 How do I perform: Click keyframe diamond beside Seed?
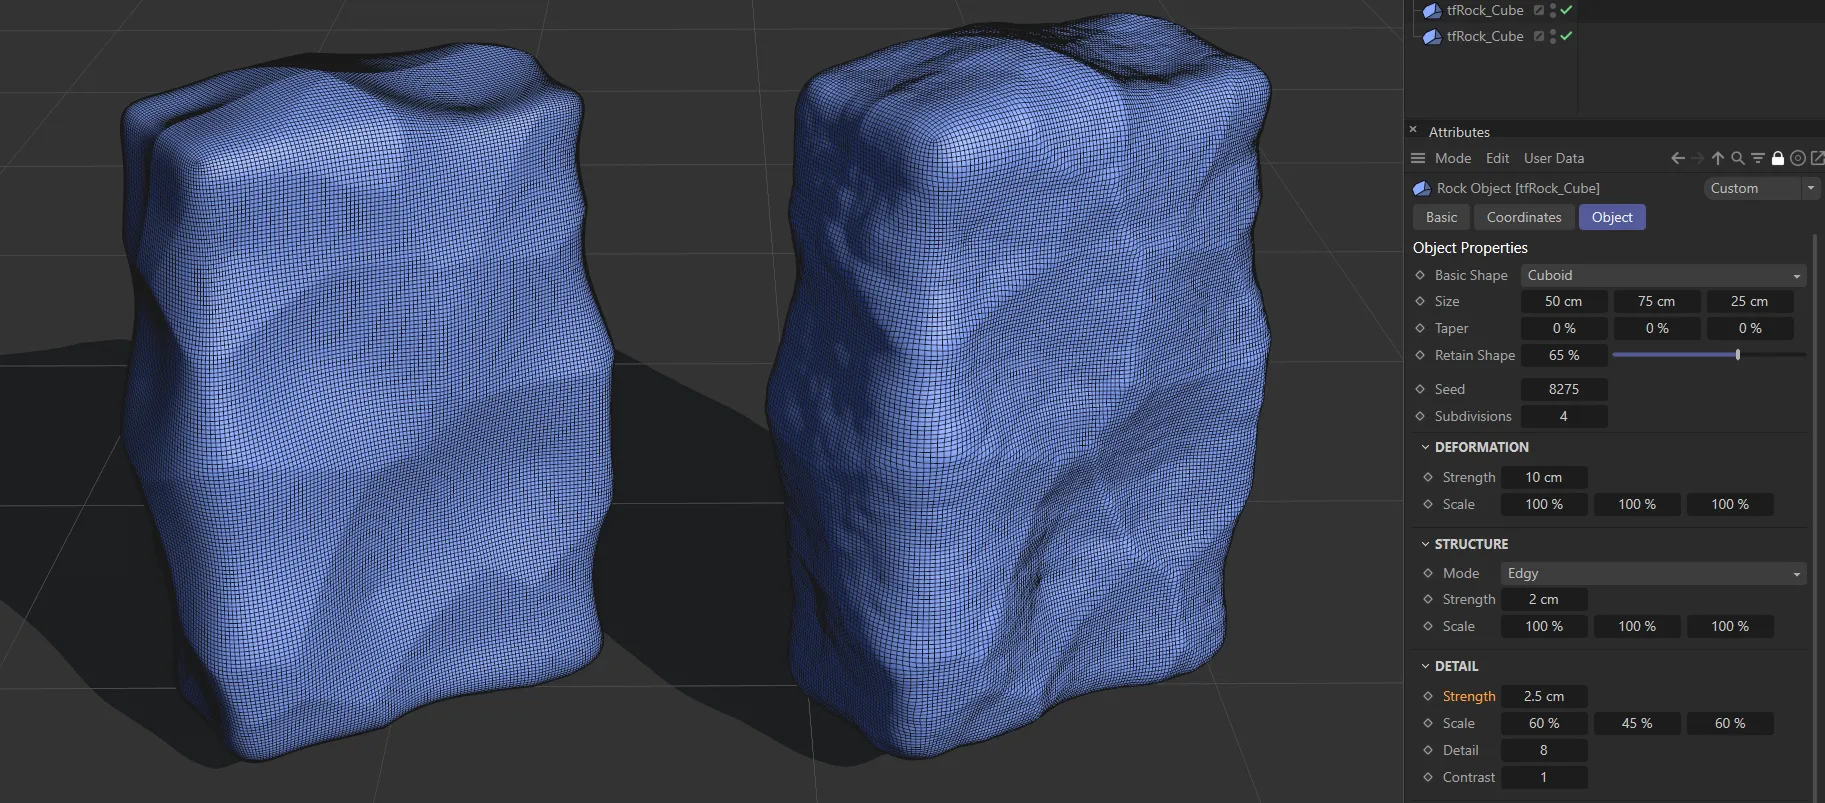(x=1420, y=389)
